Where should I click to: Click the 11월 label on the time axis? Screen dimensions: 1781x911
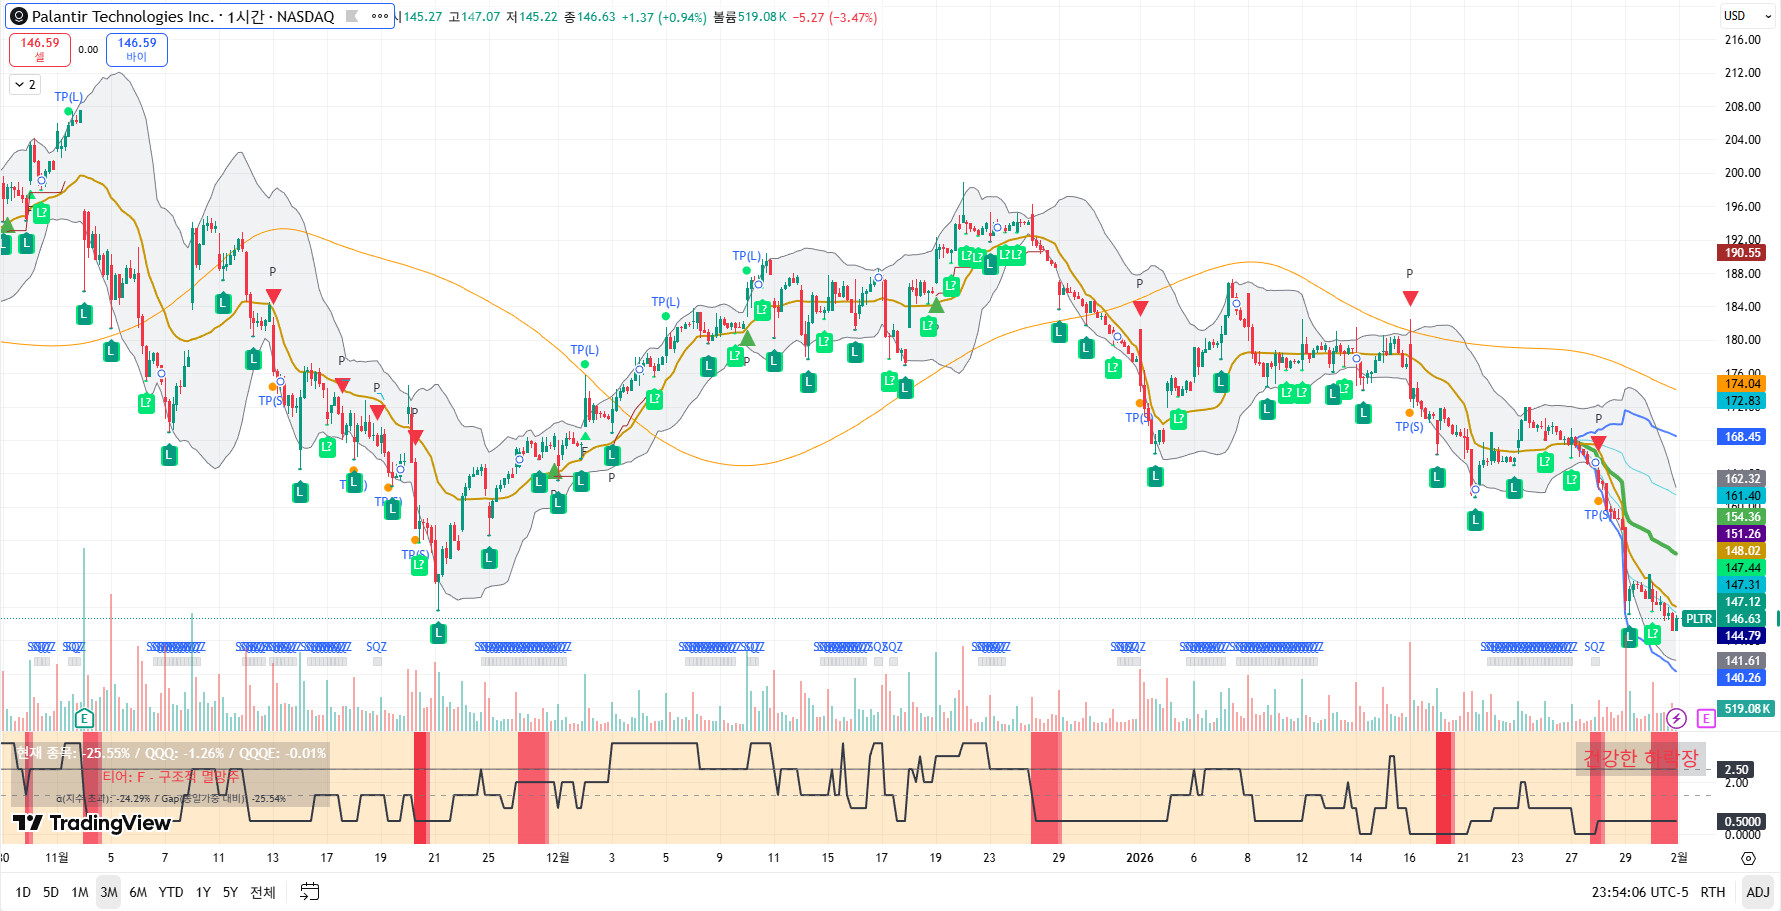pos(57,858)
